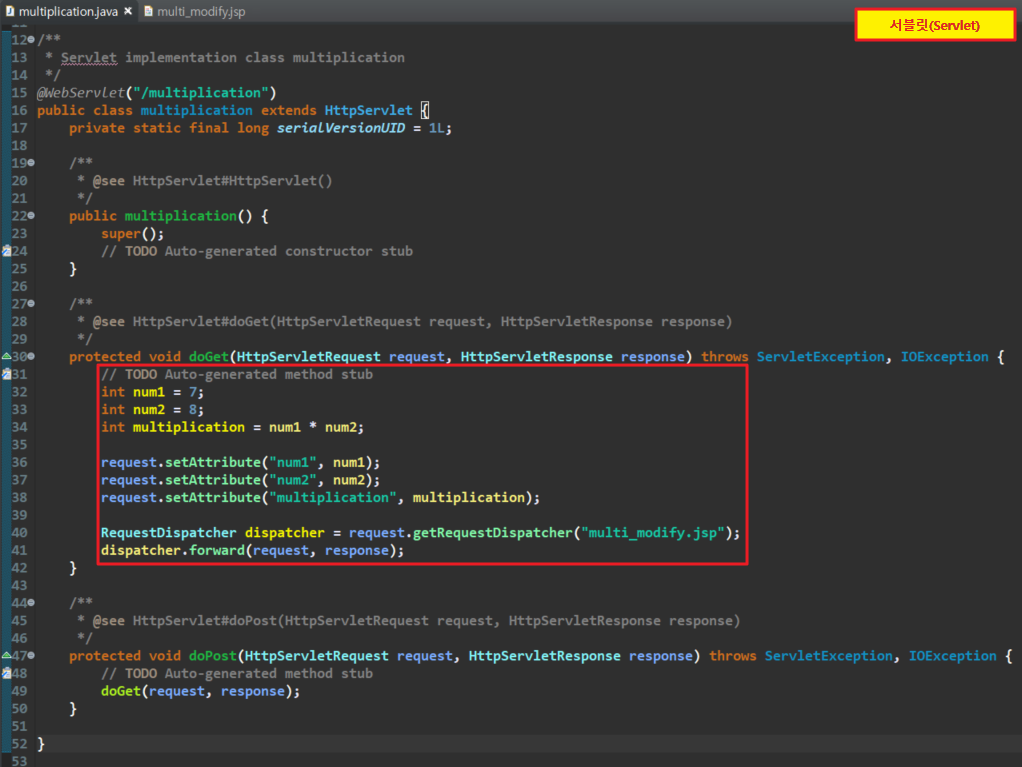Image resolution: width=1022 pixels, height=767 pixels.
Task: Click the override indicator triangle on line 30
Action: (x=6, y=356)
